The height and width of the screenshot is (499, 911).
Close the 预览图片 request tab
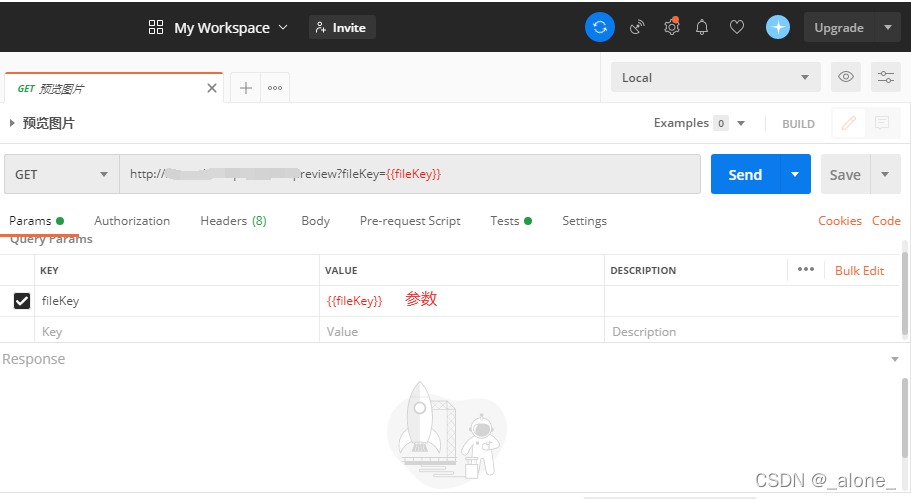[x=212, y=88]
